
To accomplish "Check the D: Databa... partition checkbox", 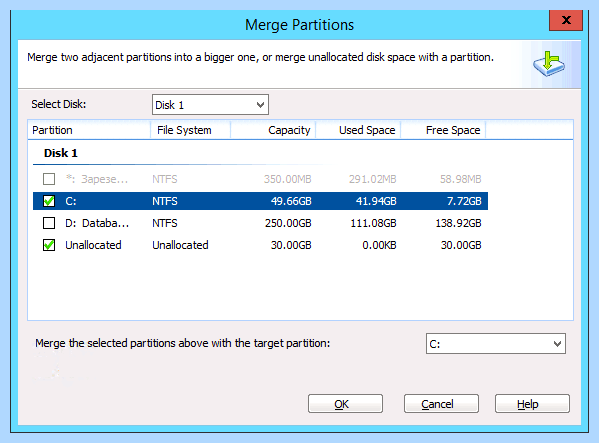I will [x=49, y=223].
